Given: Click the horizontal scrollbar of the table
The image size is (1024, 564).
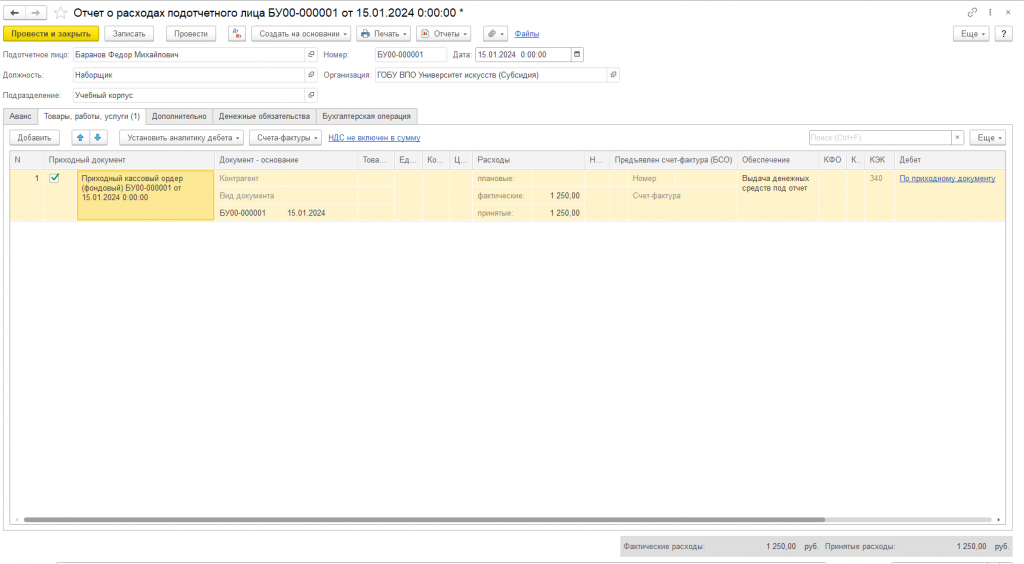Looking at the screenshot, I should 424,520.
